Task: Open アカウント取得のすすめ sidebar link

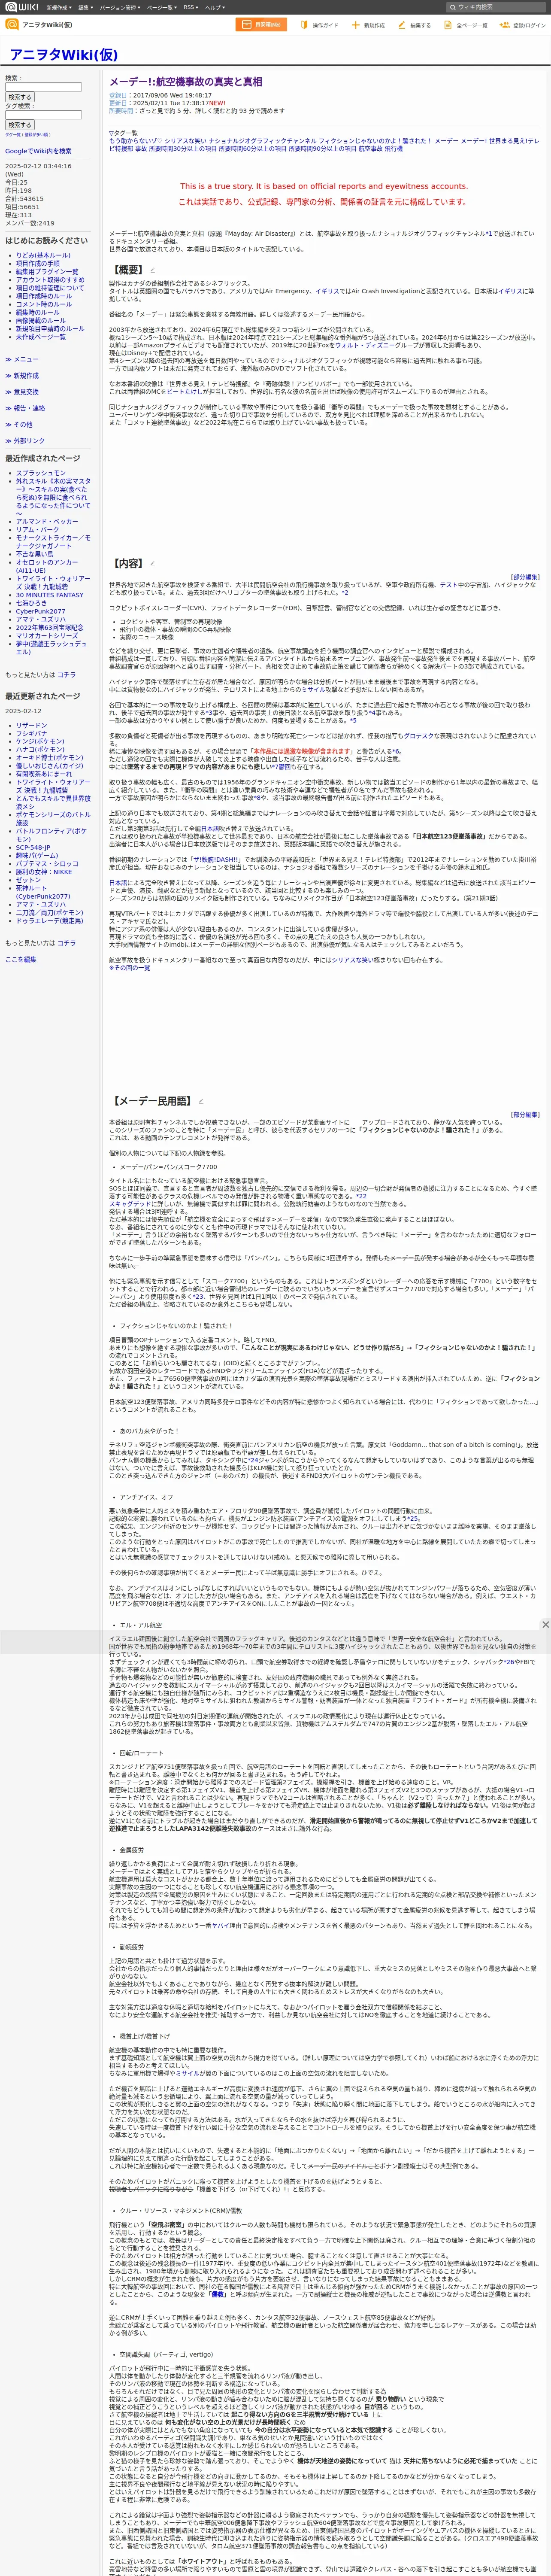Action: (x=50, y=279)
